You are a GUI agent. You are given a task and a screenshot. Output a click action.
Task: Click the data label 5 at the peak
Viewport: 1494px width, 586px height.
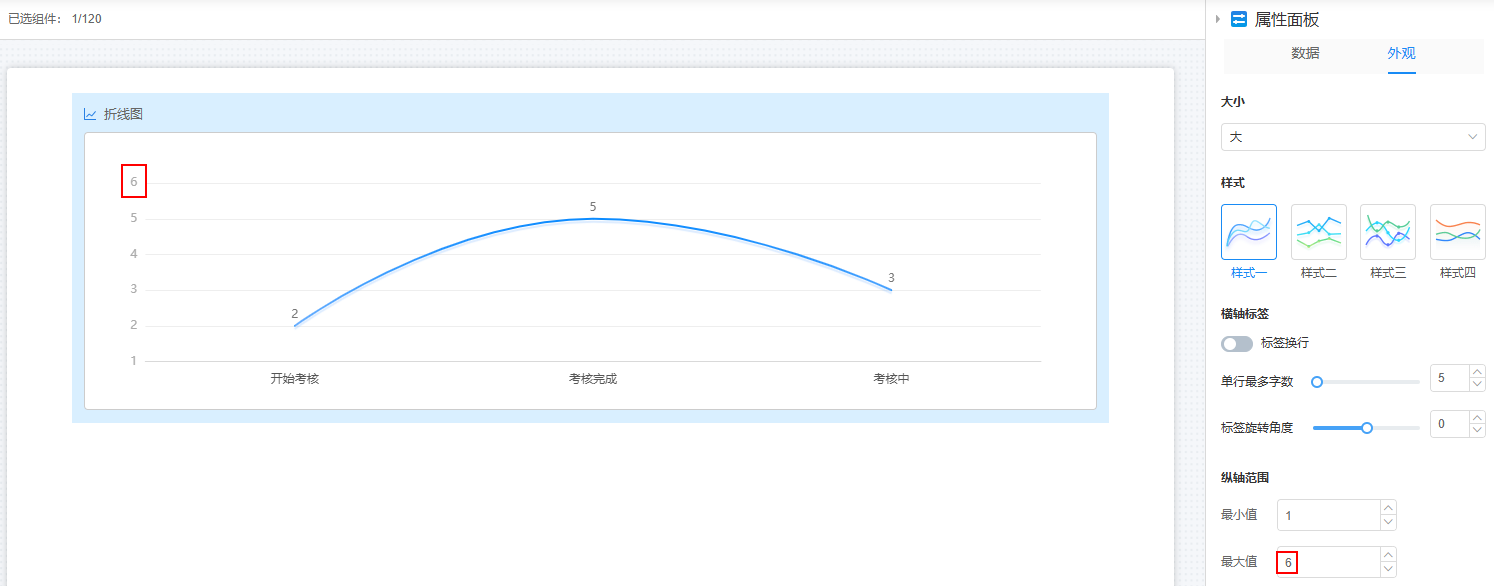(593, 206)
